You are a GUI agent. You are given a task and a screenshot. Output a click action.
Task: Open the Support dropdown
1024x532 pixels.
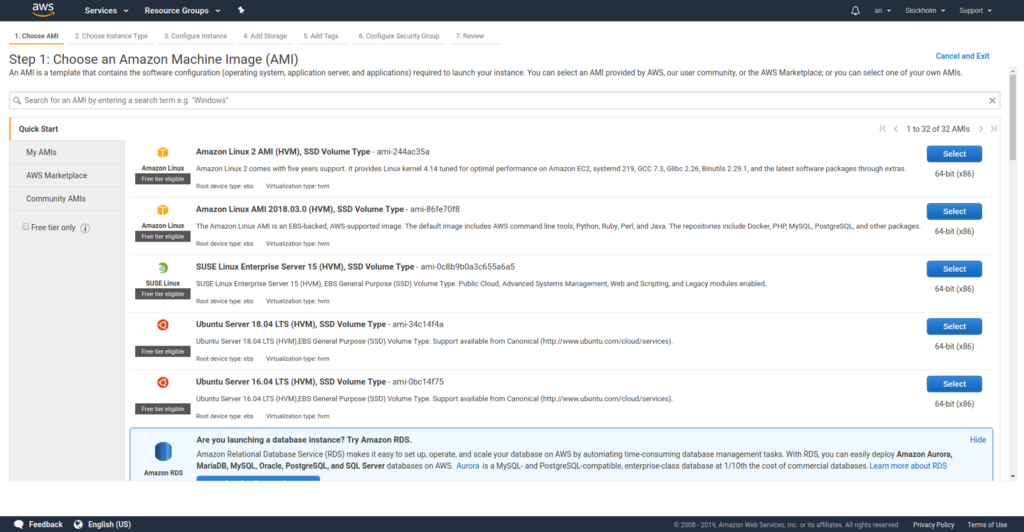(x=975, y=10)
